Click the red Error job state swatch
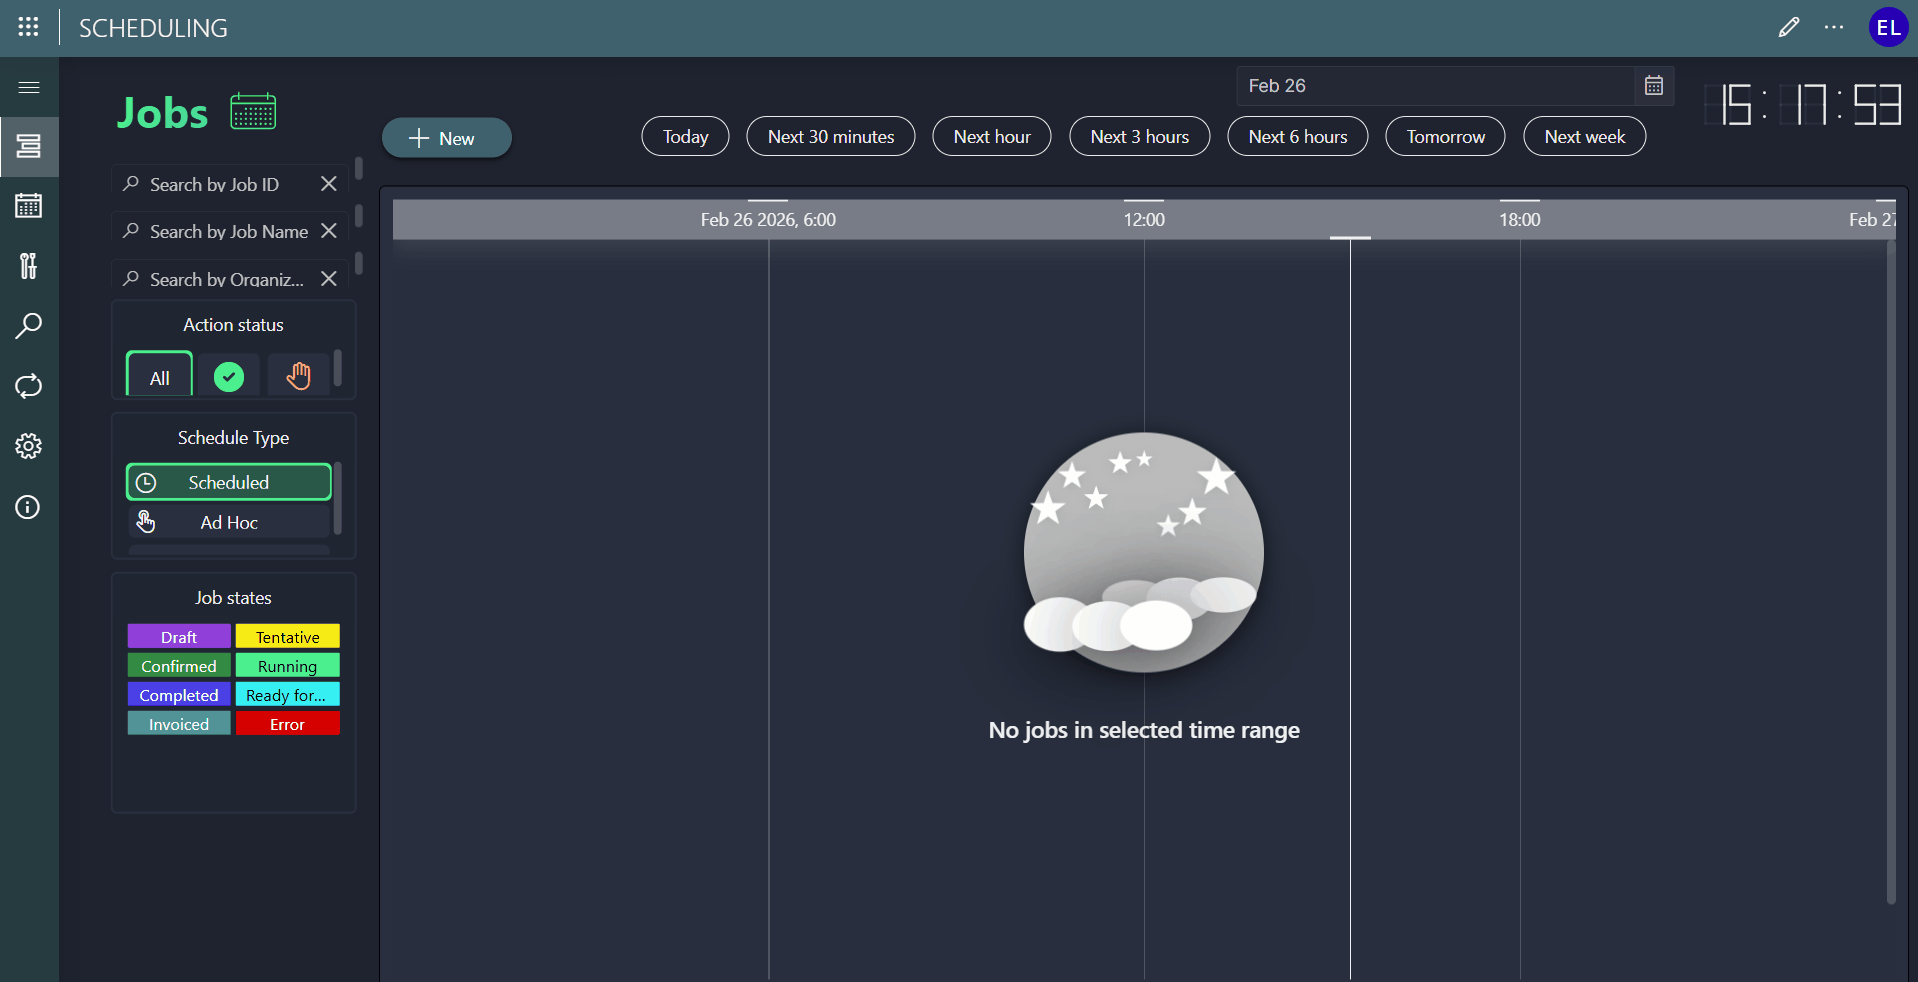Screen dimensions: 1918x982 pos(287,724)
